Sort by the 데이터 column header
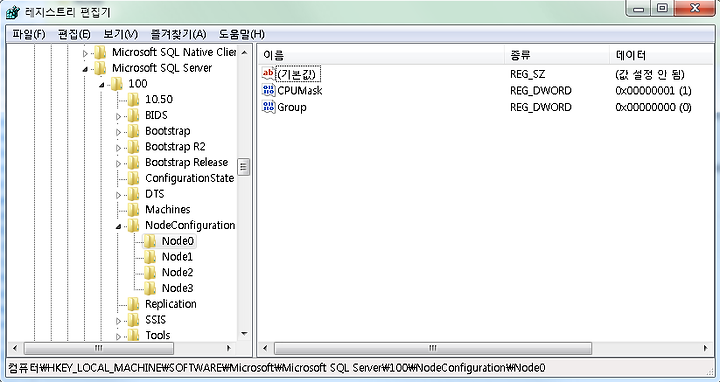This screenshot has height=382, width=720. [661, 56]
